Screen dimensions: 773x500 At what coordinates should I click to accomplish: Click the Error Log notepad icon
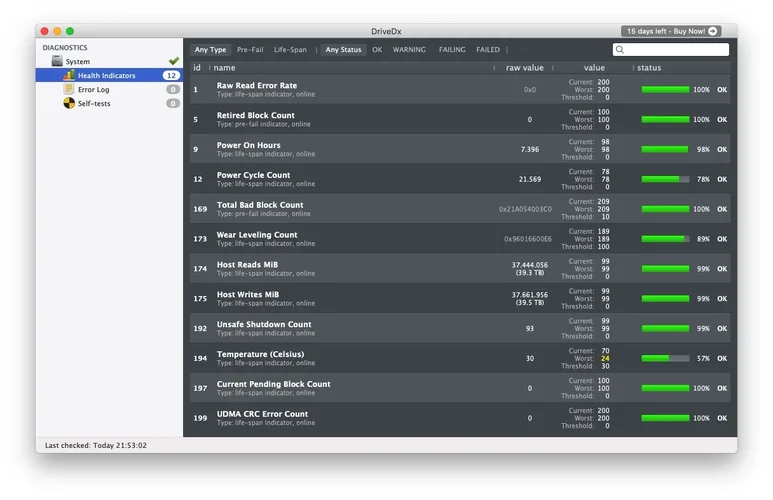(69, 90)
